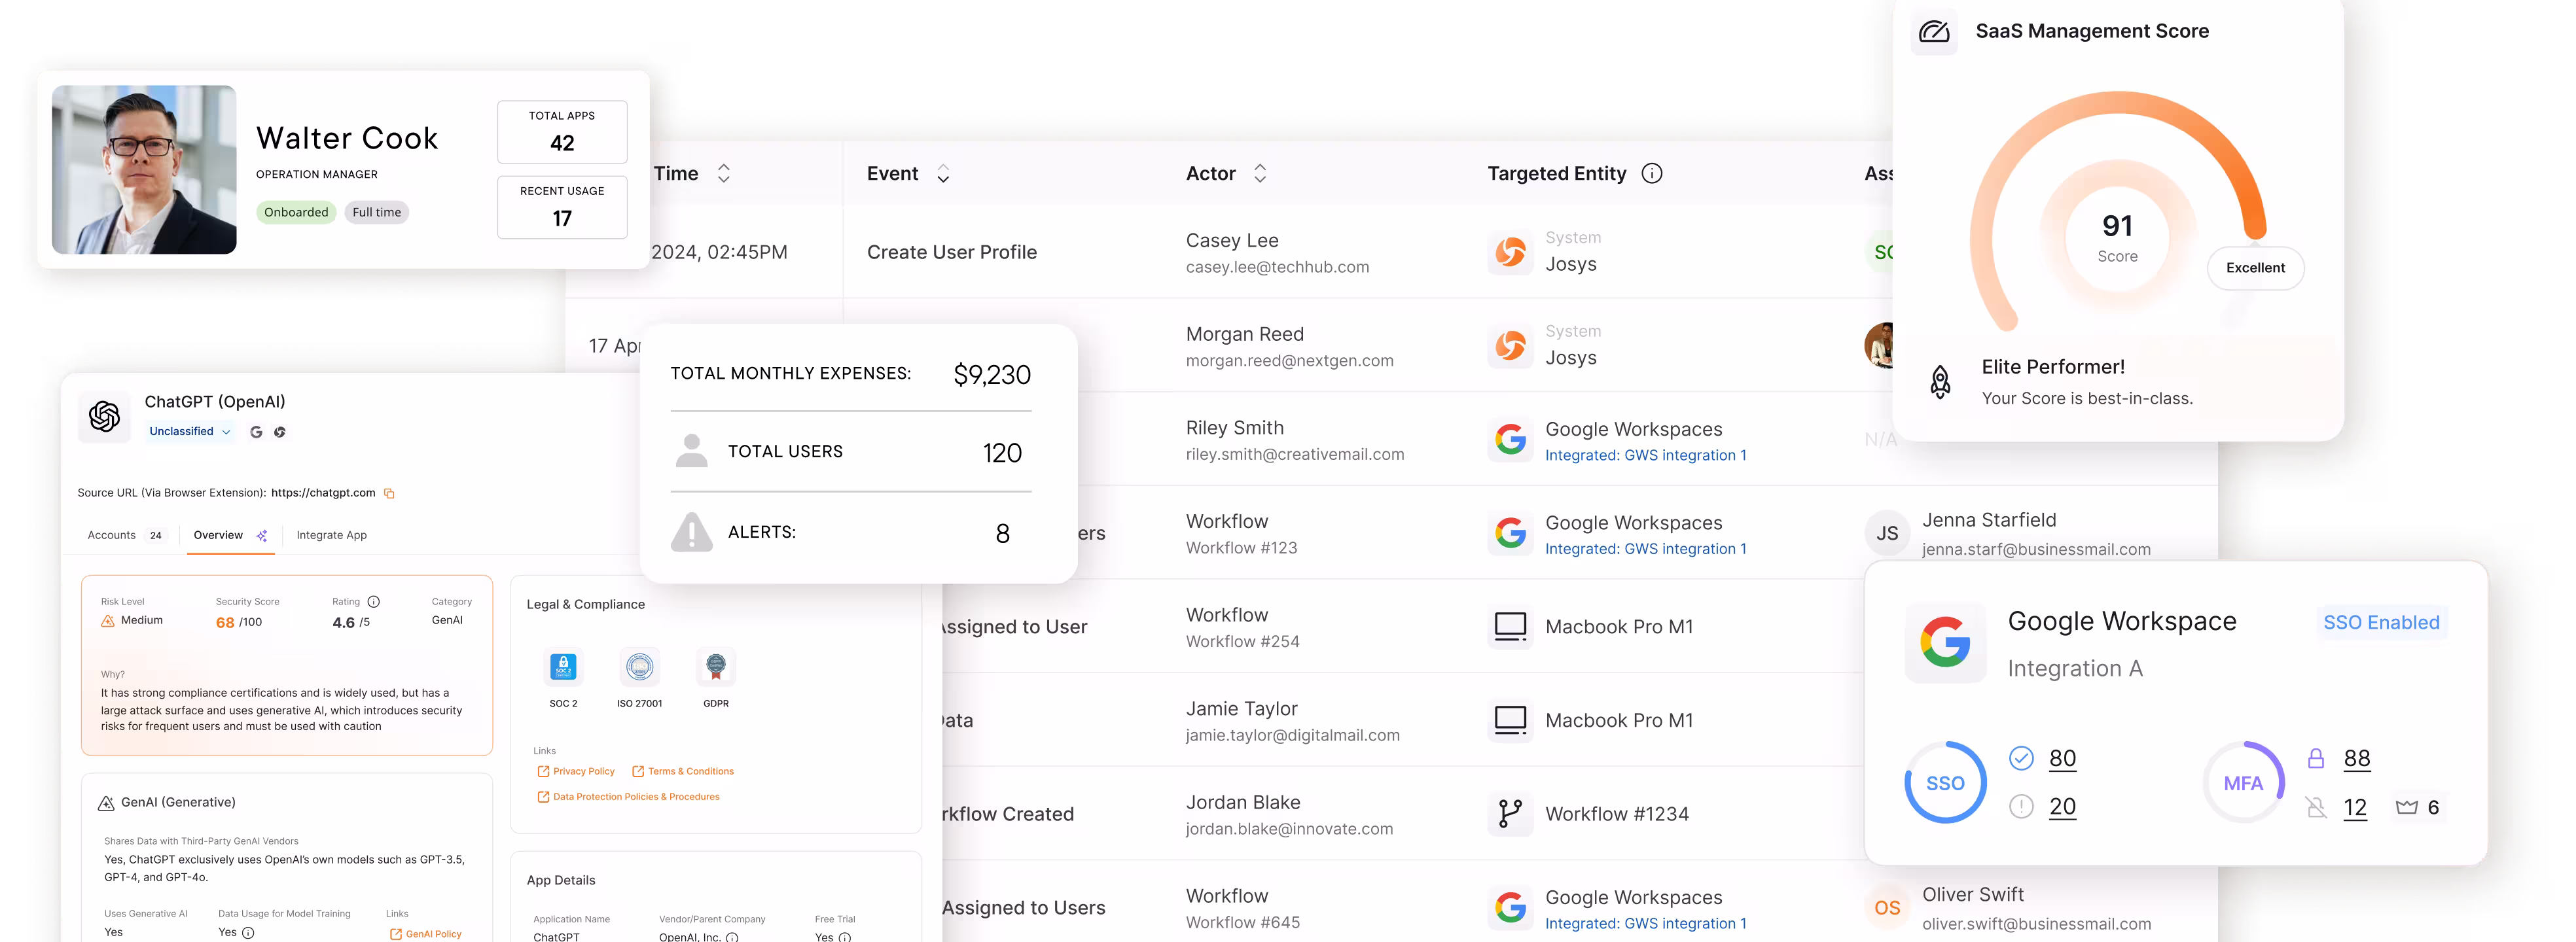This screenshot has height=942, width=2576.
Task: Click the GDPR compliance badge
Action: coord(716,667)
